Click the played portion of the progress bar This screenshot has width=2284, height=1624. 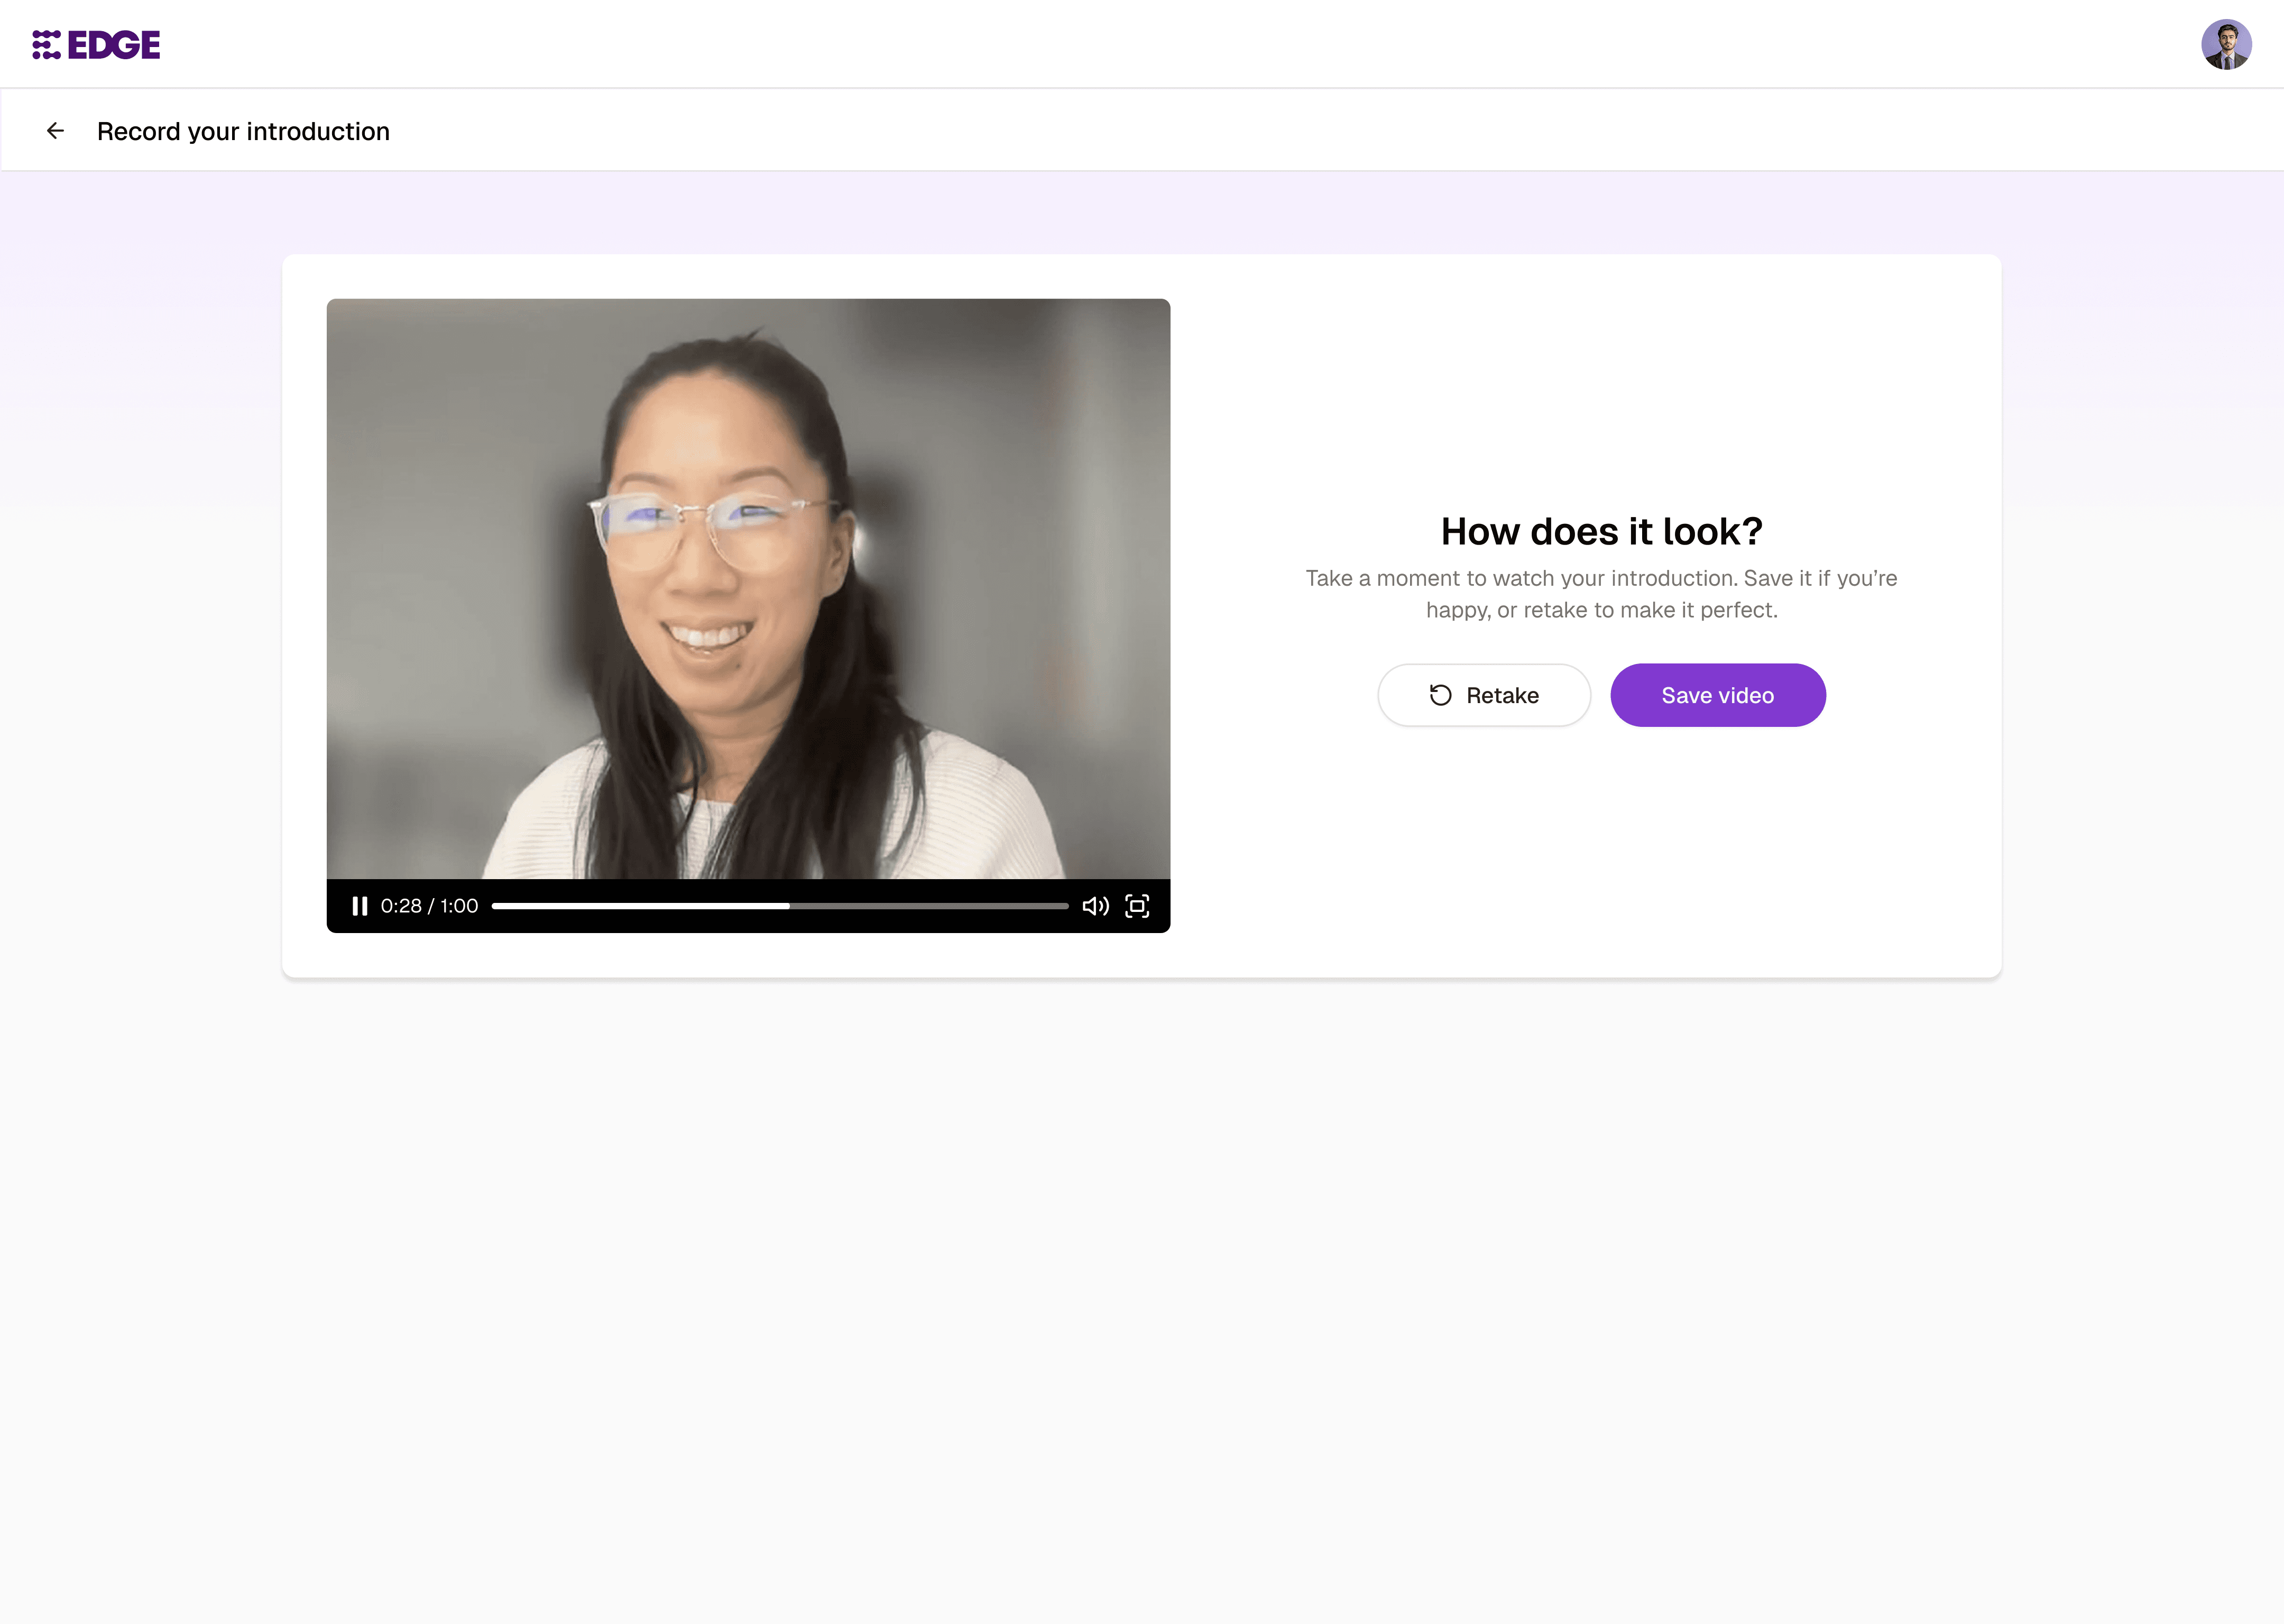(640, 906)
